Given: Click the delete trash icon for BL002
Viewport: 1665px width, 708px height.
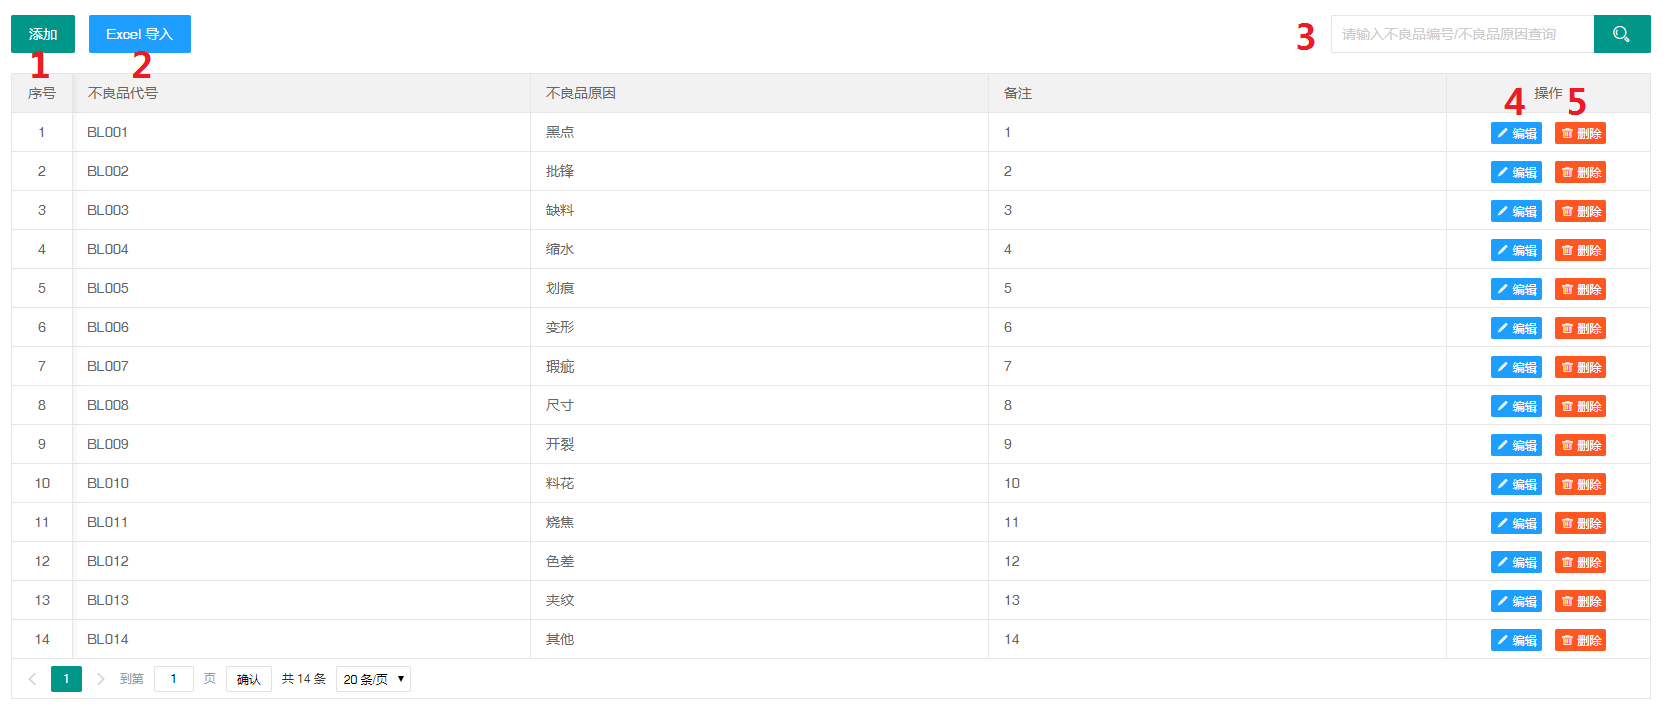Looking at the screenshot, I should (1567, 172).
